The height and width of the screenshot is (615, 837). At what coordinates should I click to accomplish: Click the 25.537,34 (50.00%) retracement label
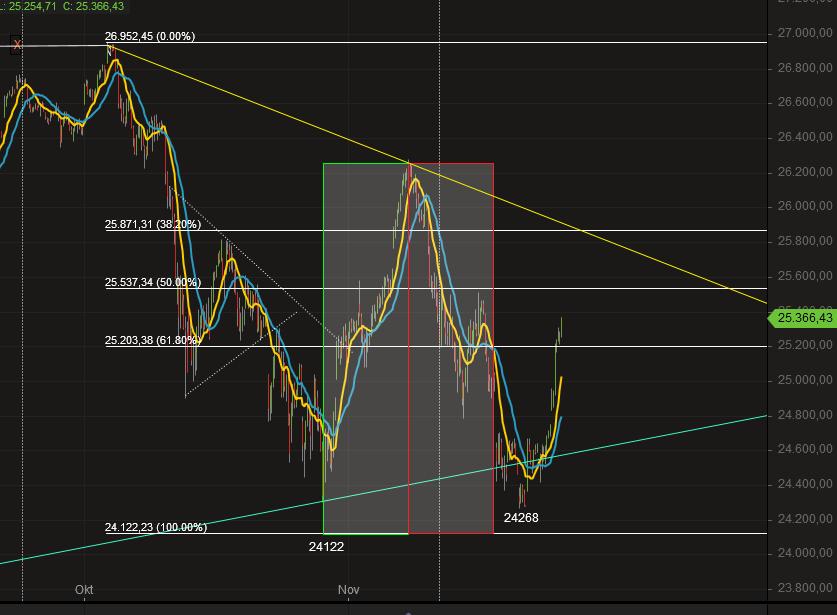(x=152, y=283)
